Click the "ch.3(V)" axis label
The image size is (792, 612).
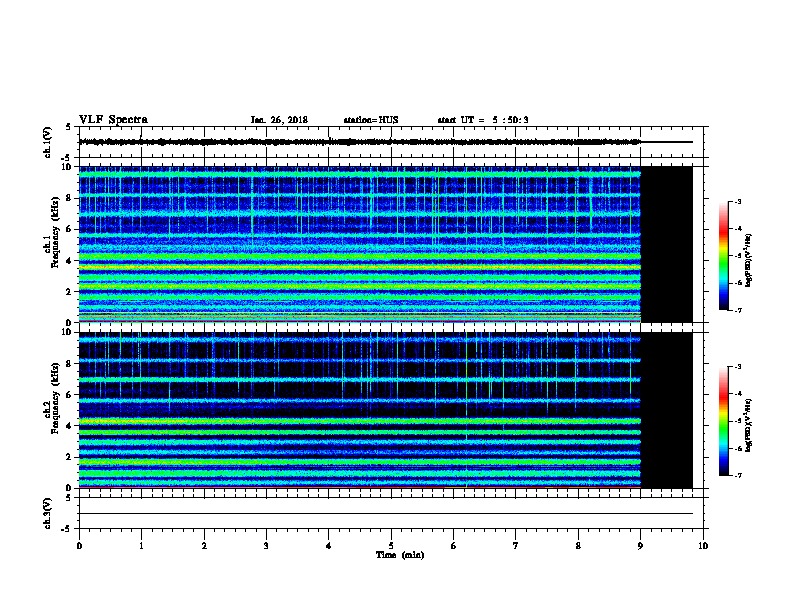(47, 513)
